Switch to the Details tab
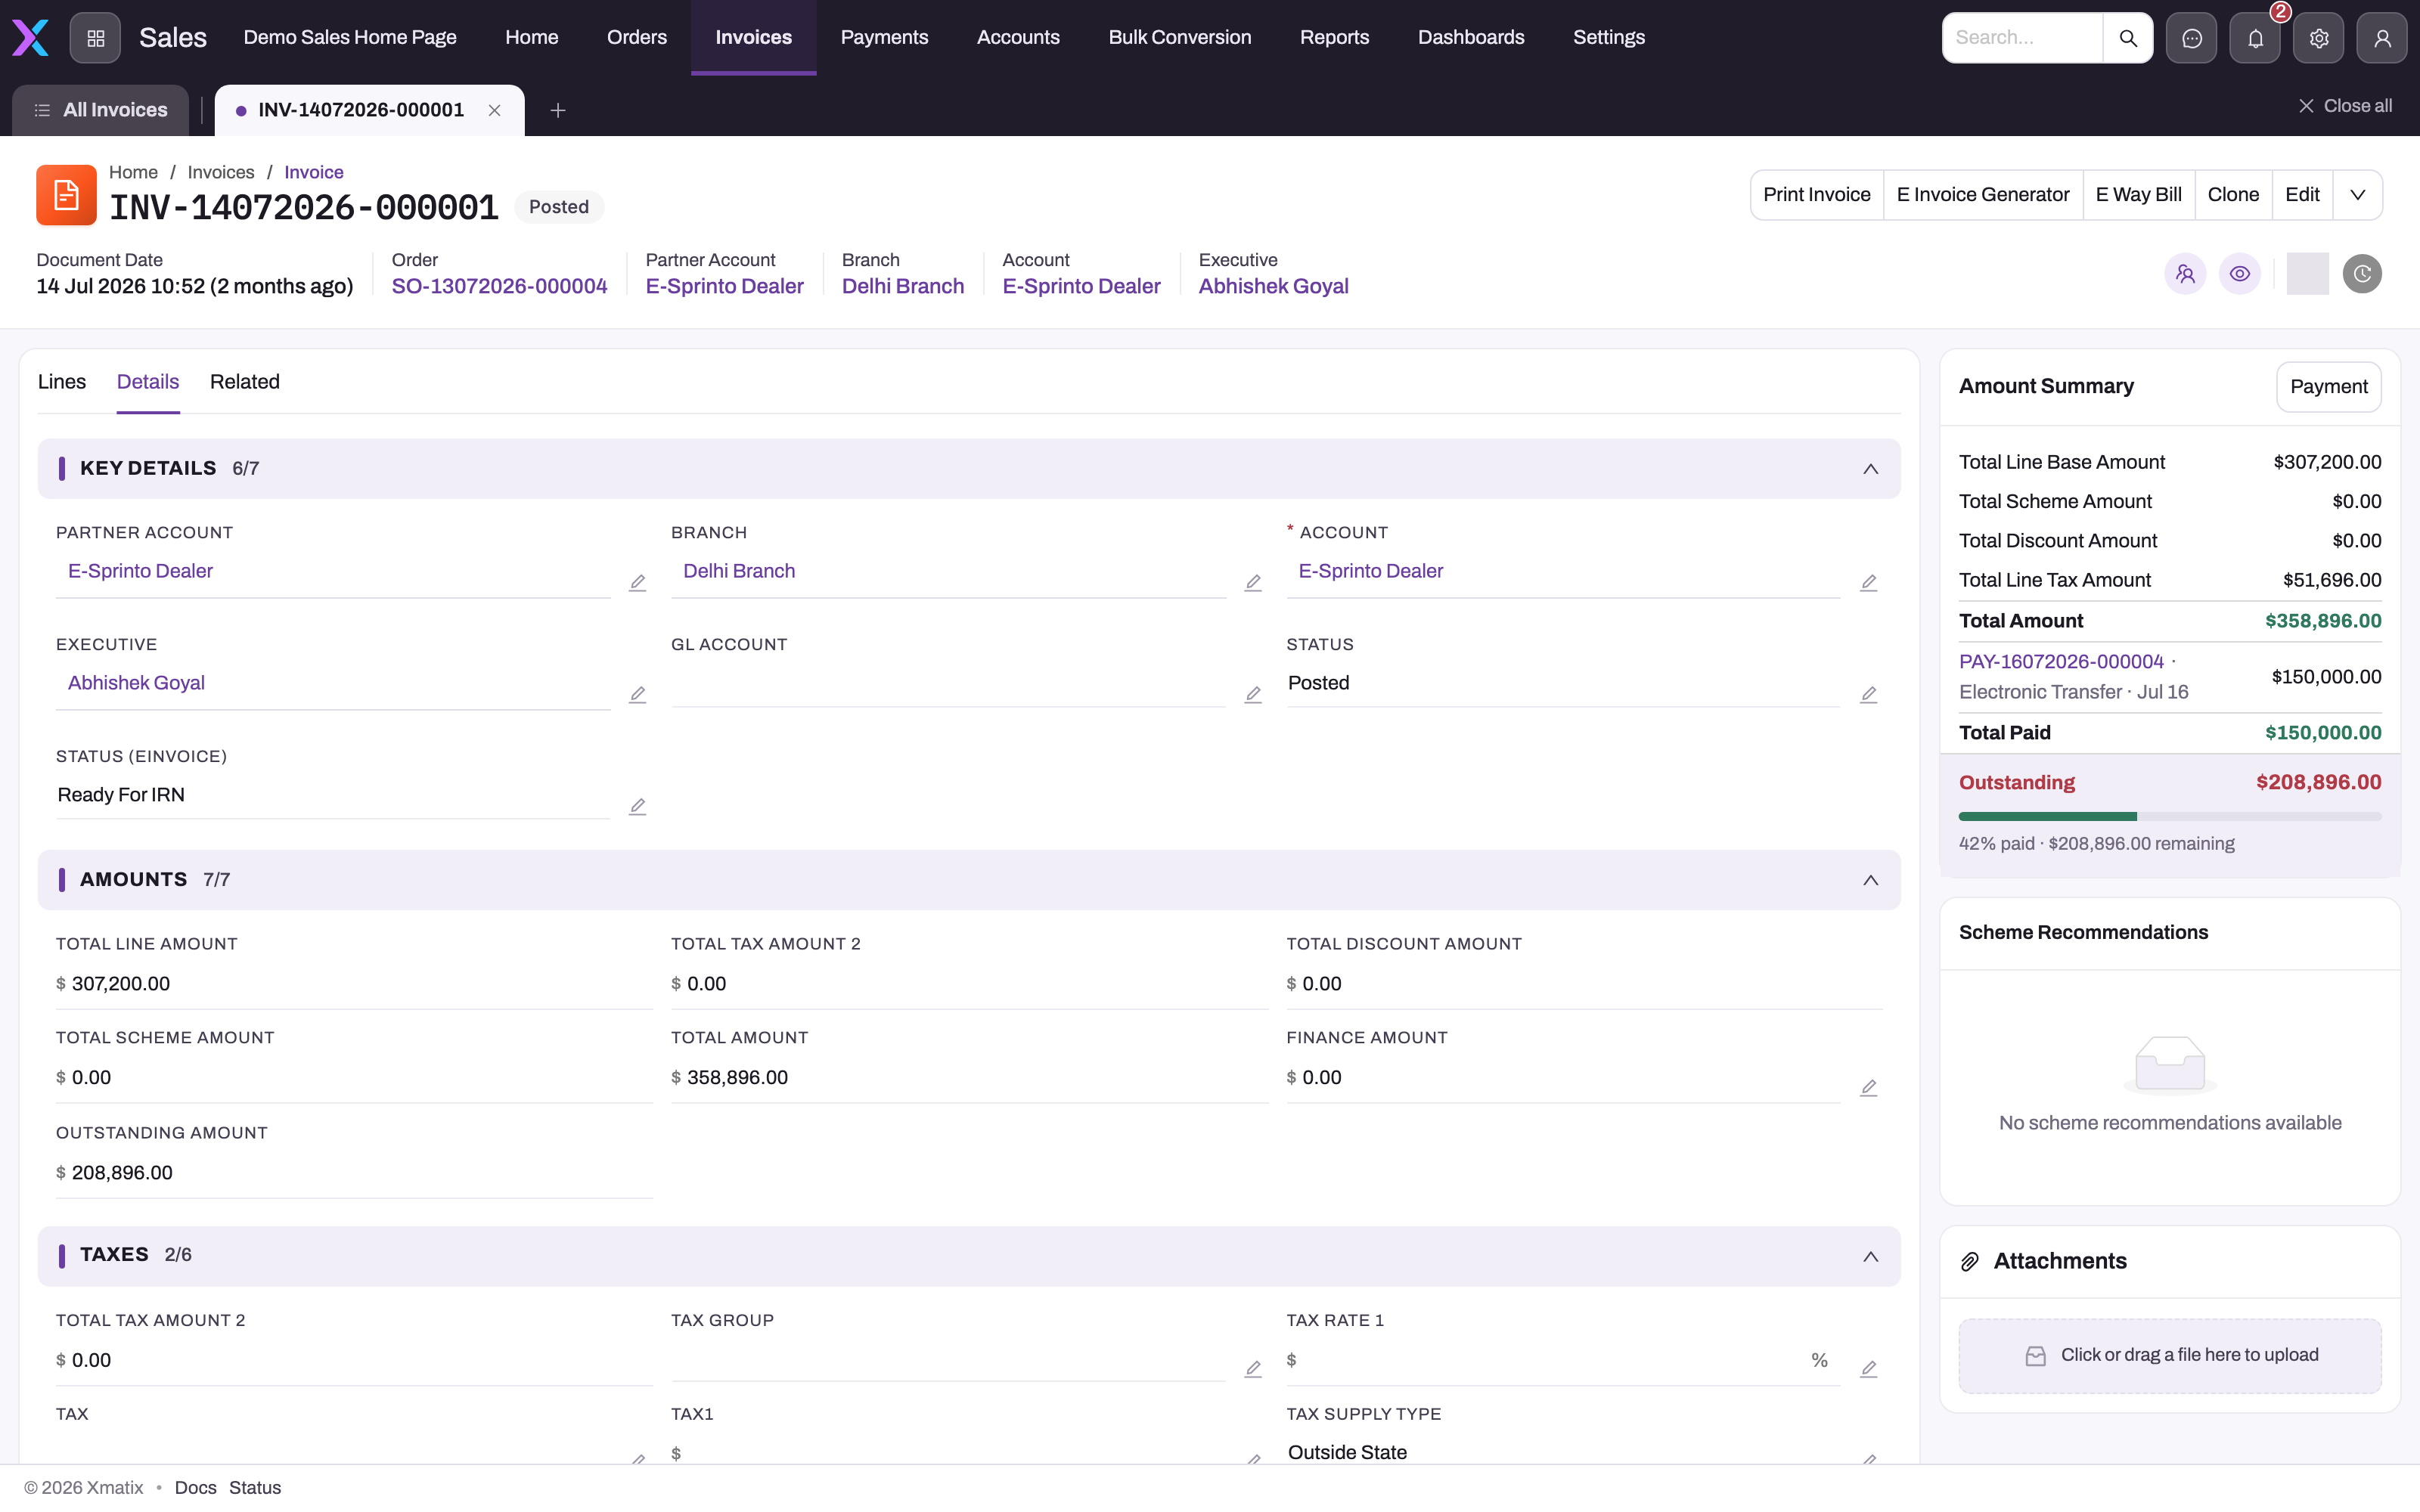The image size is (2420, 1512). tap(148, 382)
